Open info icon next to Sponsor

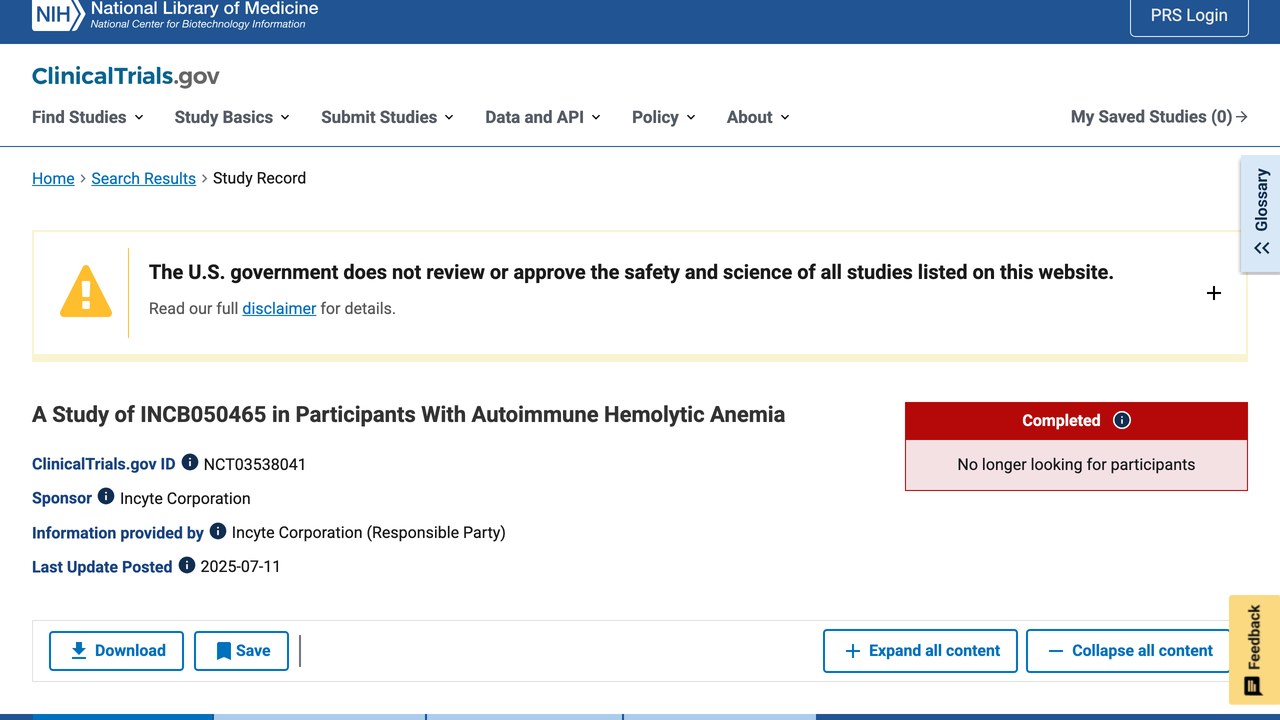click(106, 497)
